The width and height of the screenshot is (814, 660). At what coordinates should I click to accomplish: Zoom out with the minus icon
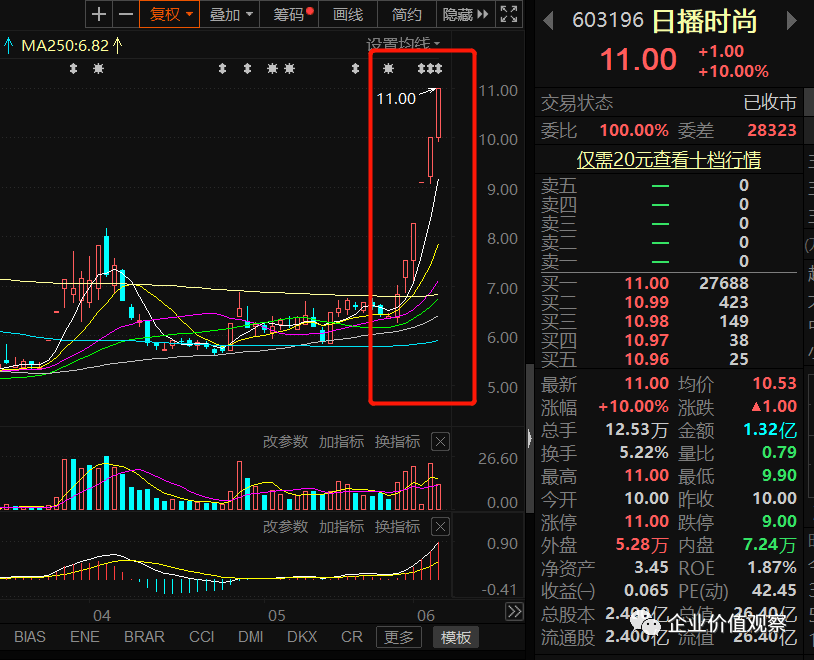click(127, 15)
